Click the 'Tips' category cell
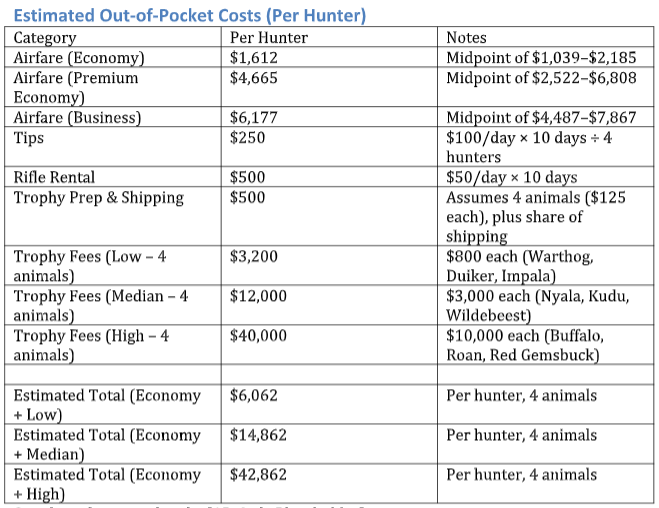This screenshot has width=659, height=508. point(29,137)
